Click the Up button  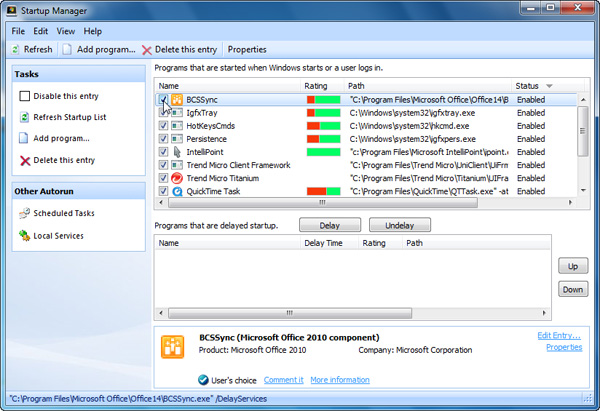tap(573, 266)
